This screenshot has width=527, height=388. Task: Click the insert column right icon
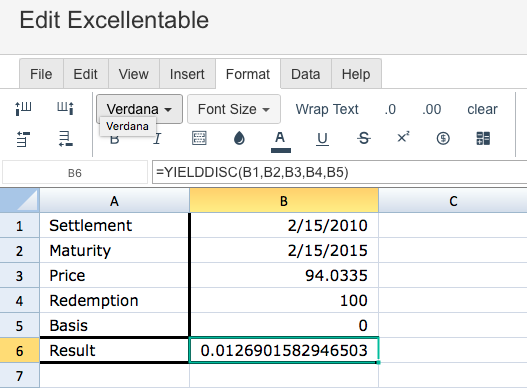(x=65, y=108)
